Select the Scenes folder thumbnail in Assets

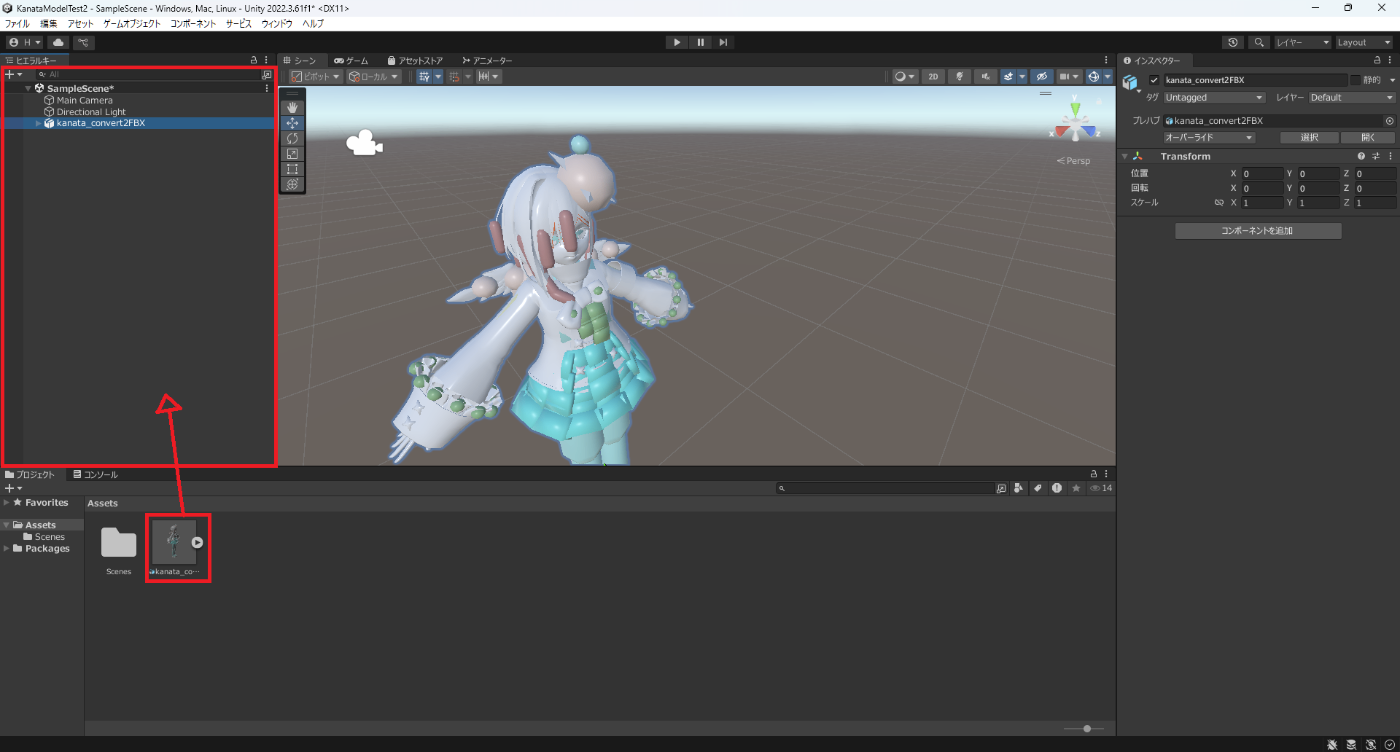coord(118,543)
